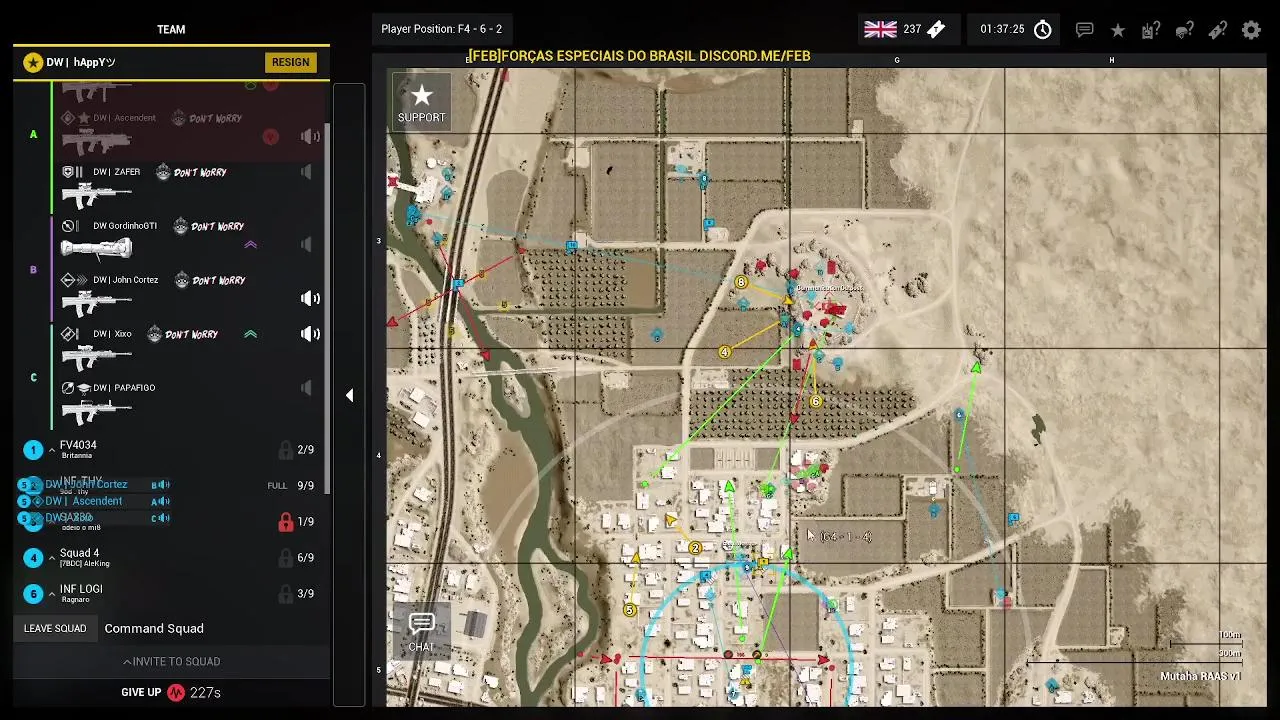The height and width of the screenshot is (720, 1280).
Task: Toggle lock on Squad 4 padlock
Action: point(286,558)
